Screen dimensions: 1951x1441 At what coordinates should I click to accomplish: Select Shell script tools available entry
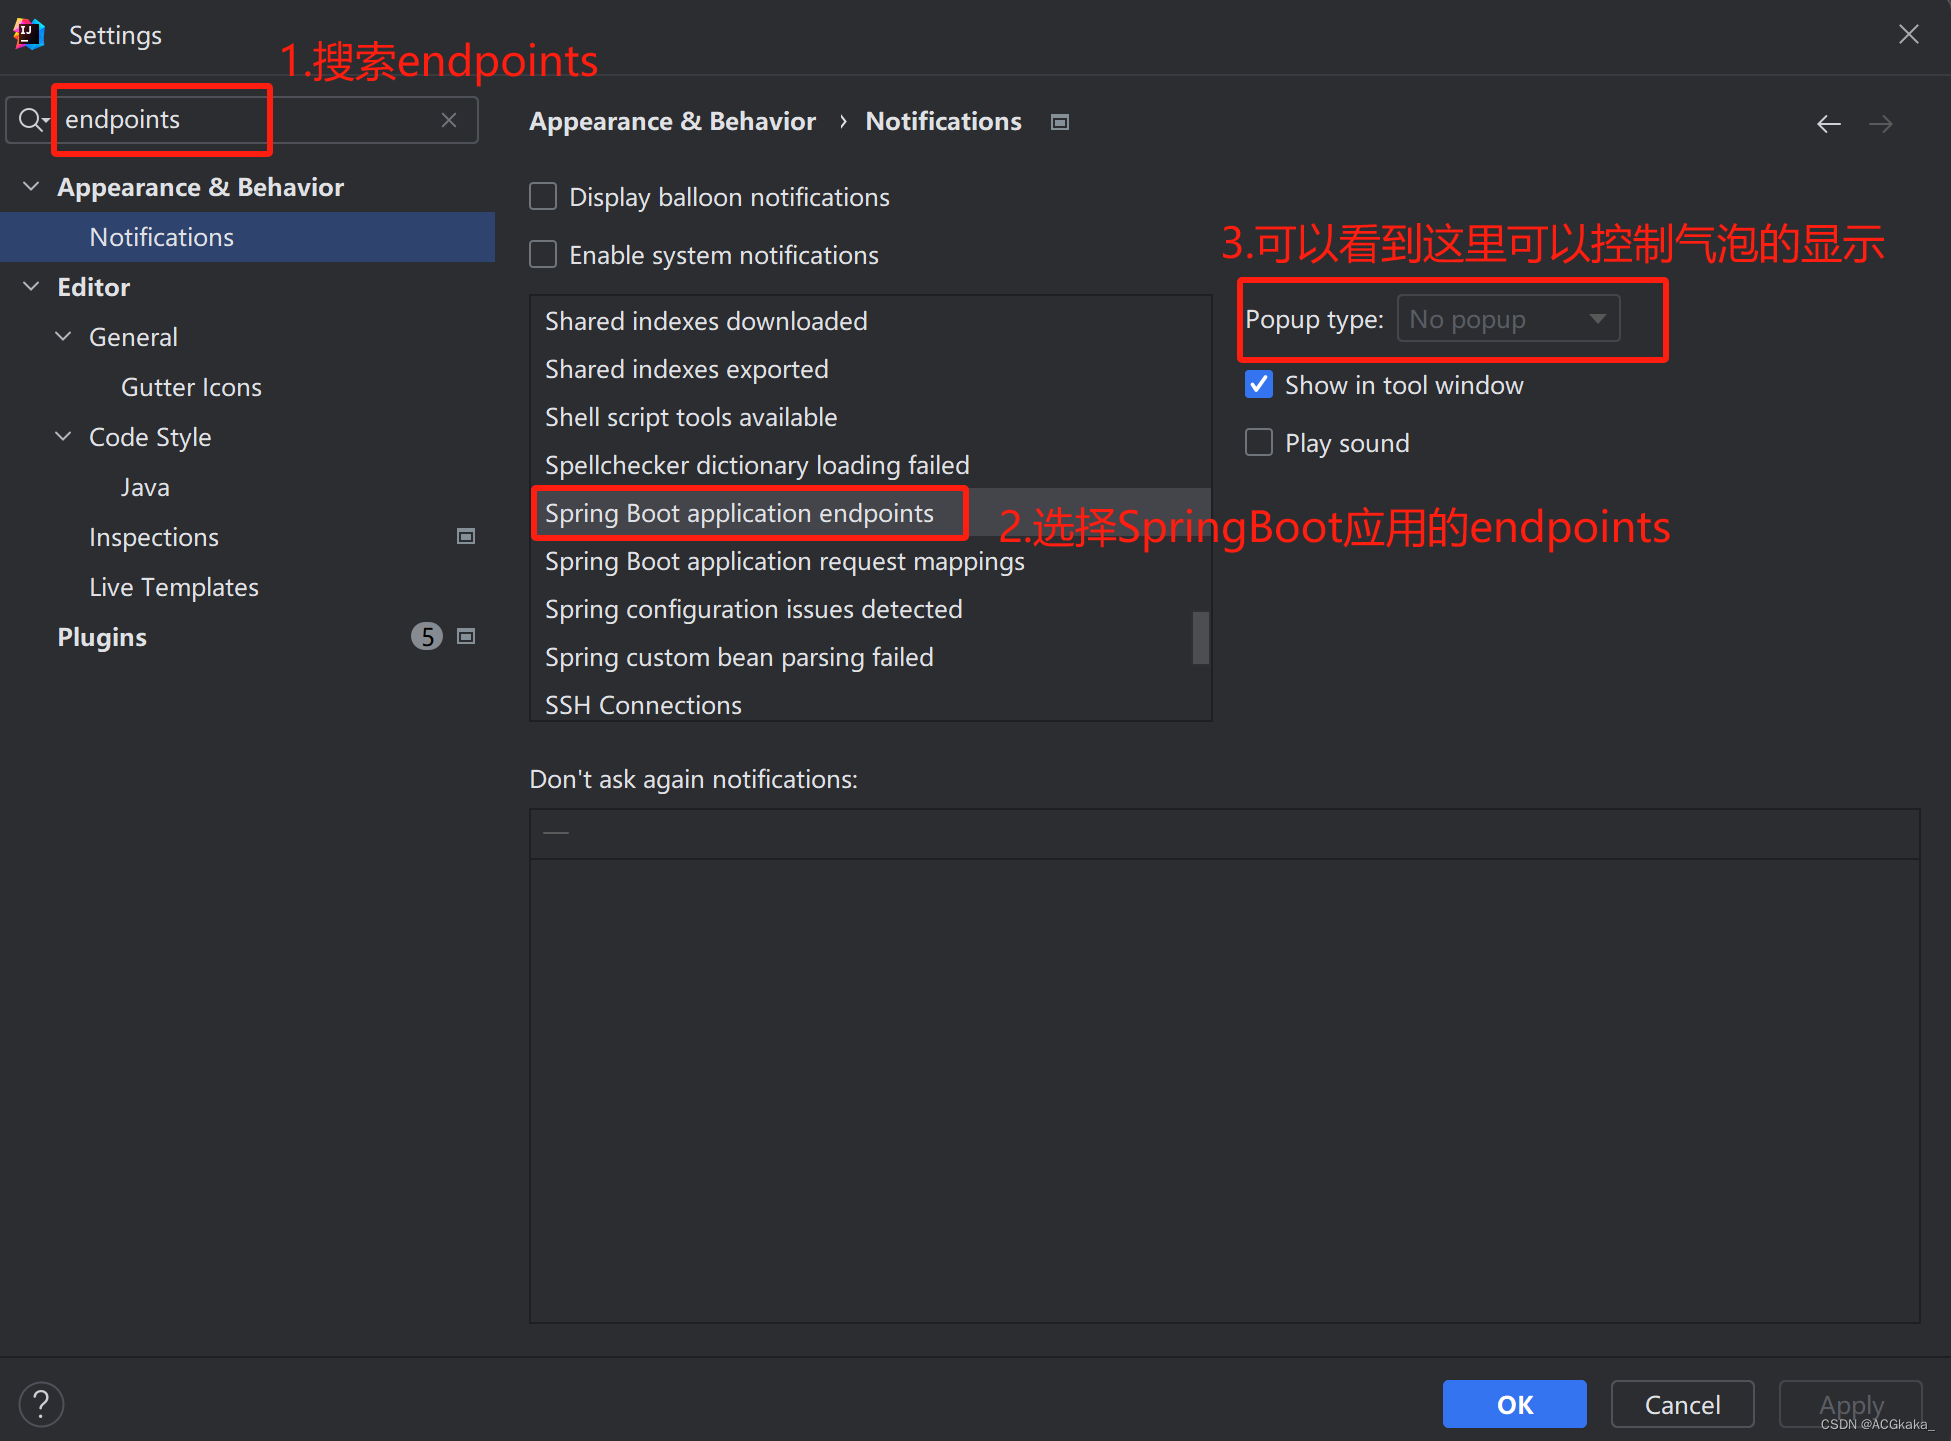(x=870, y=417)
